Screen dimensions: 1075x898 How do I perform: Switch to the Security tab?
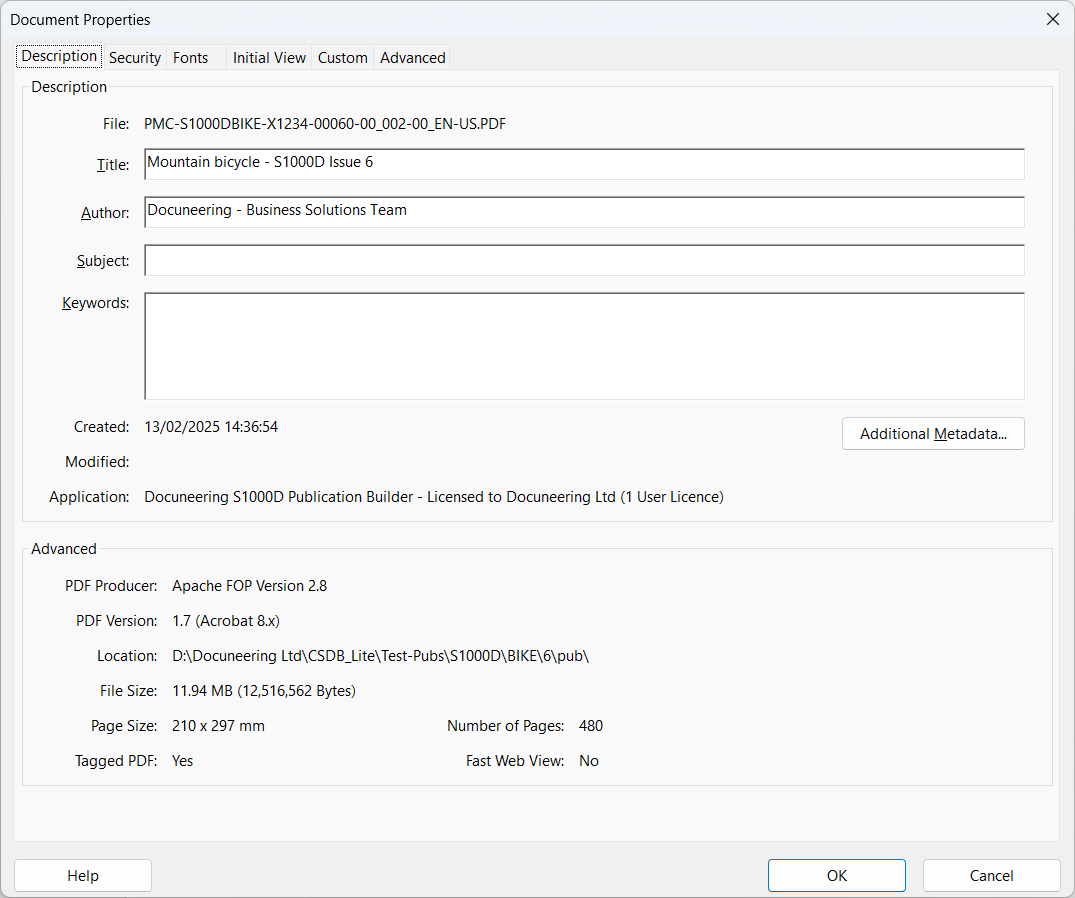click(134, 58)
